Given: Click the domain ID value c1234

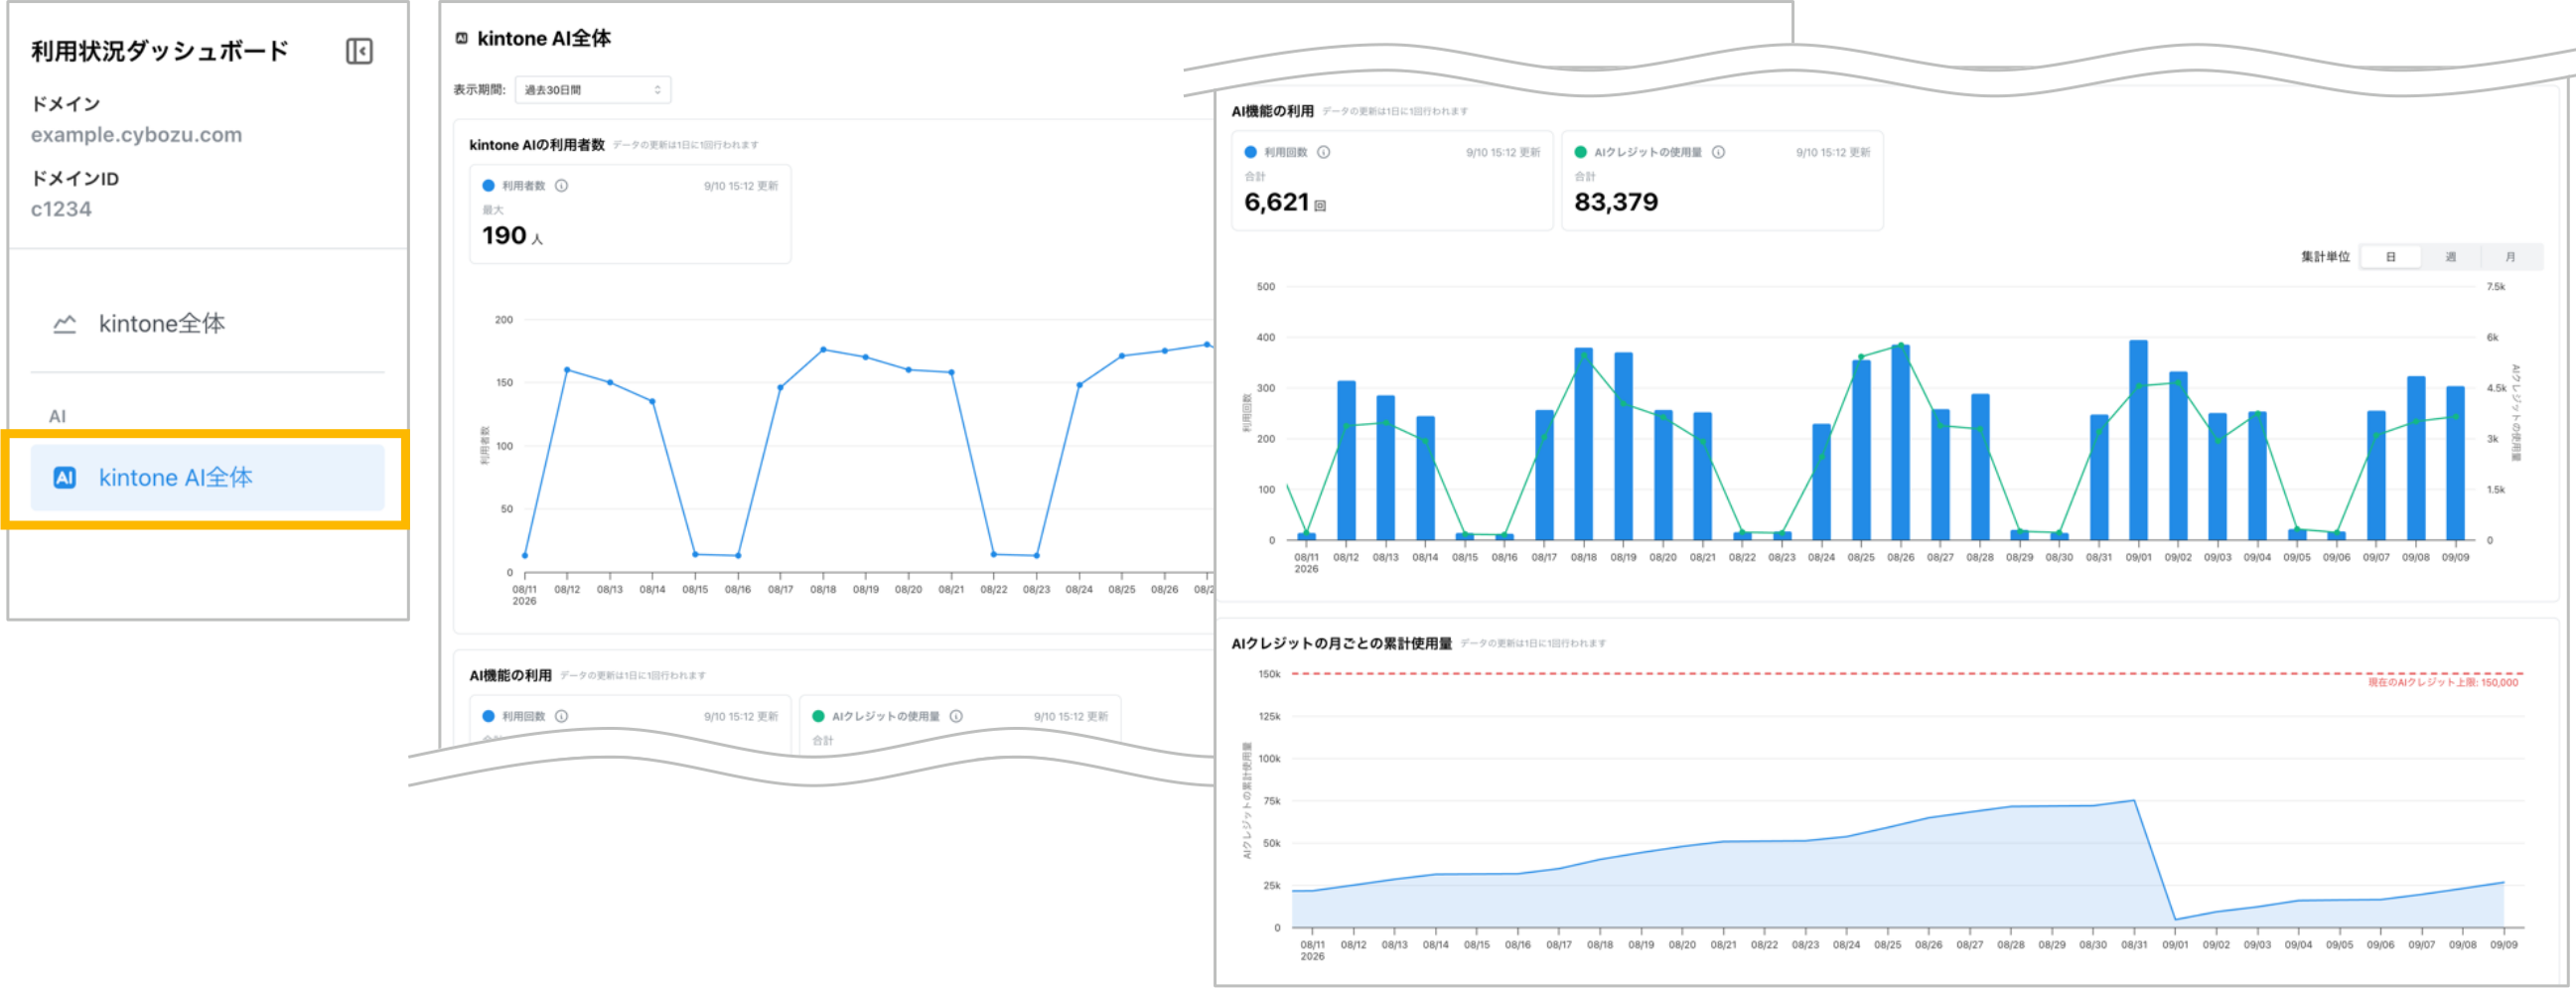Looking at the screenshot, I should (61, 210).
